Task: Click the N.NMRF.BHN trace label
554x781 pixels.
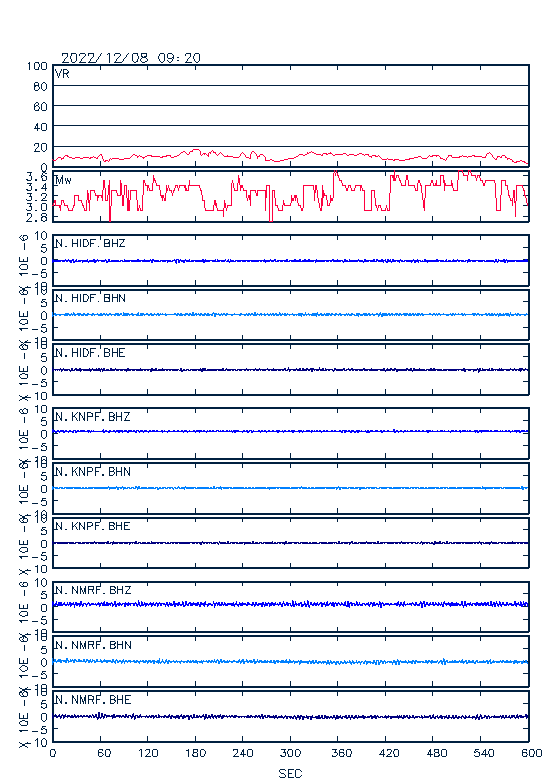Action: (93, 645)
